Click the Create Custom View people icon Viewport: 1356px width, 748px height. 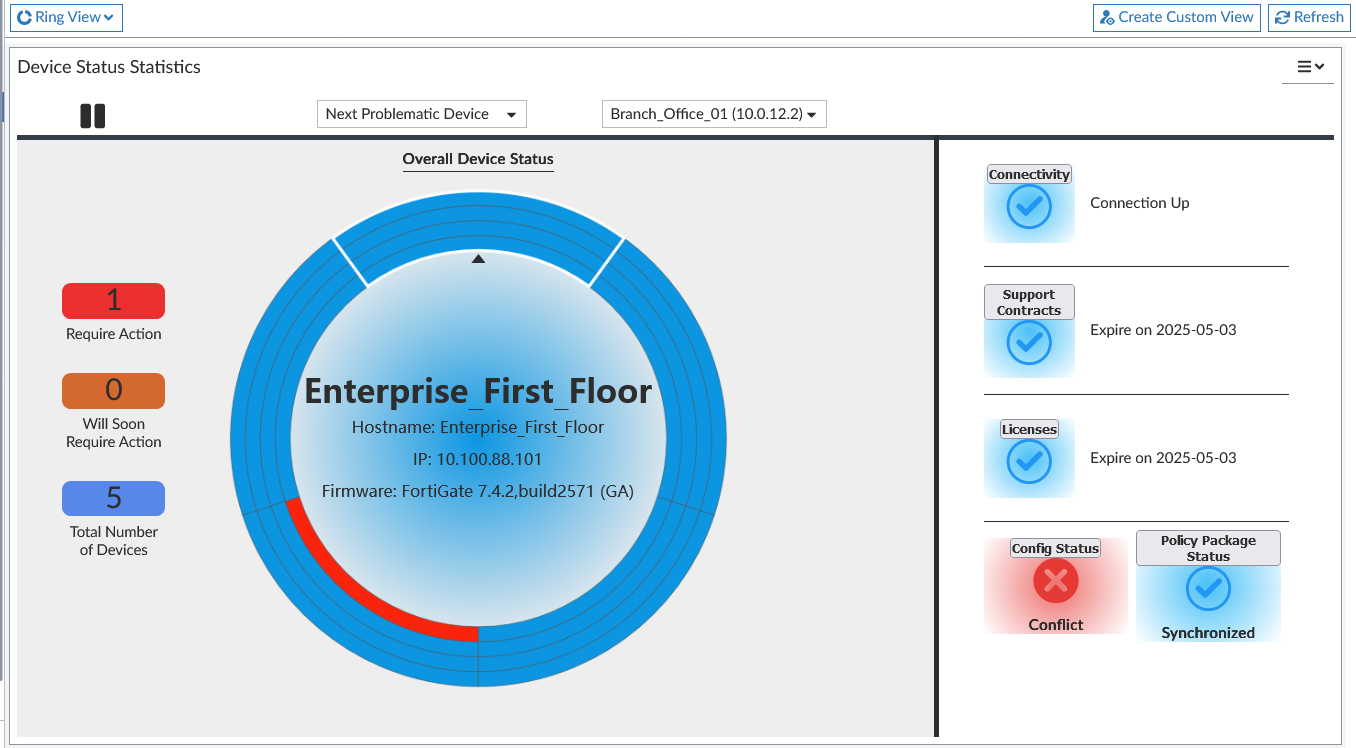click(x=1106, y=17)
